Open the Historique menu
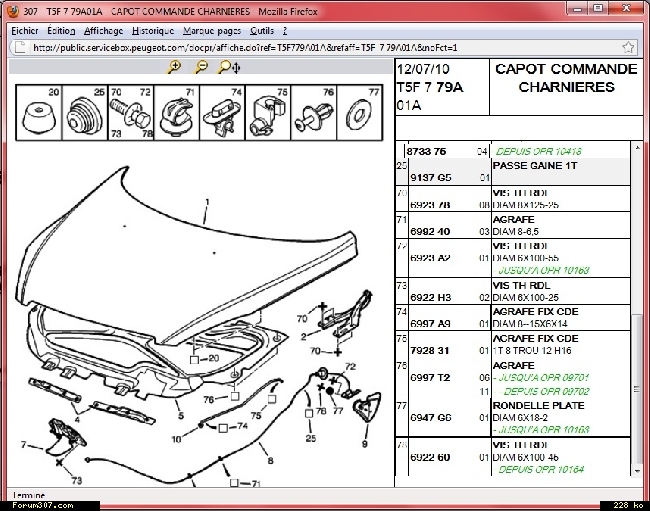Viewport: 650px width, 511px height. [x=153, y=31]
